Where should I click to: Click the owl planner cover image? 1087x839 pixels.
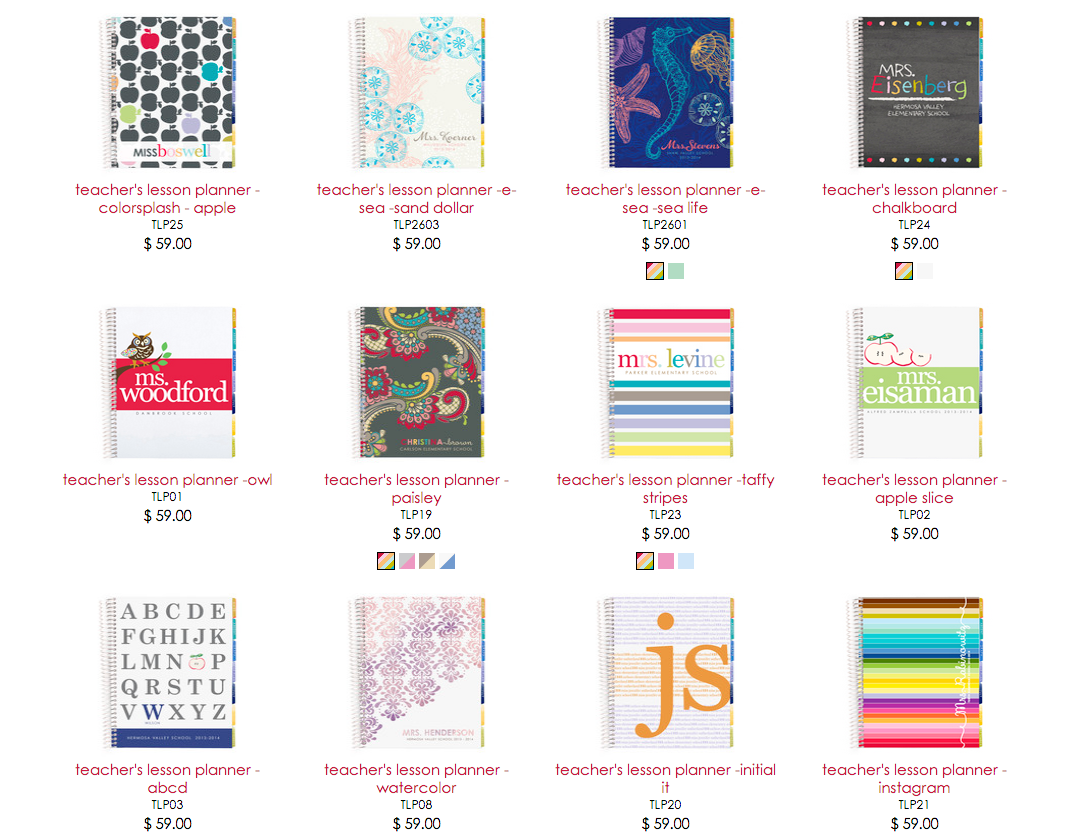point(168,383)
